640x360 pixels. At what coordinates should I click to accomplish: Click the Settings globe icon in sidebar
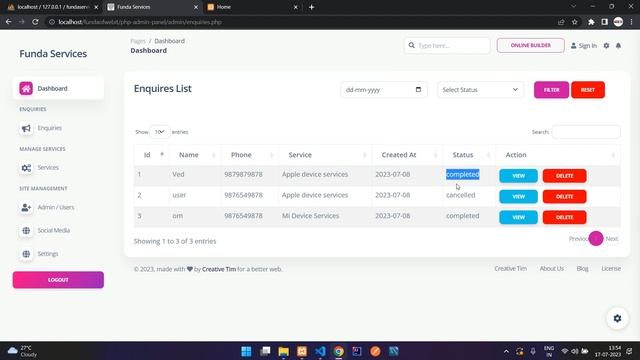point(26,254)
